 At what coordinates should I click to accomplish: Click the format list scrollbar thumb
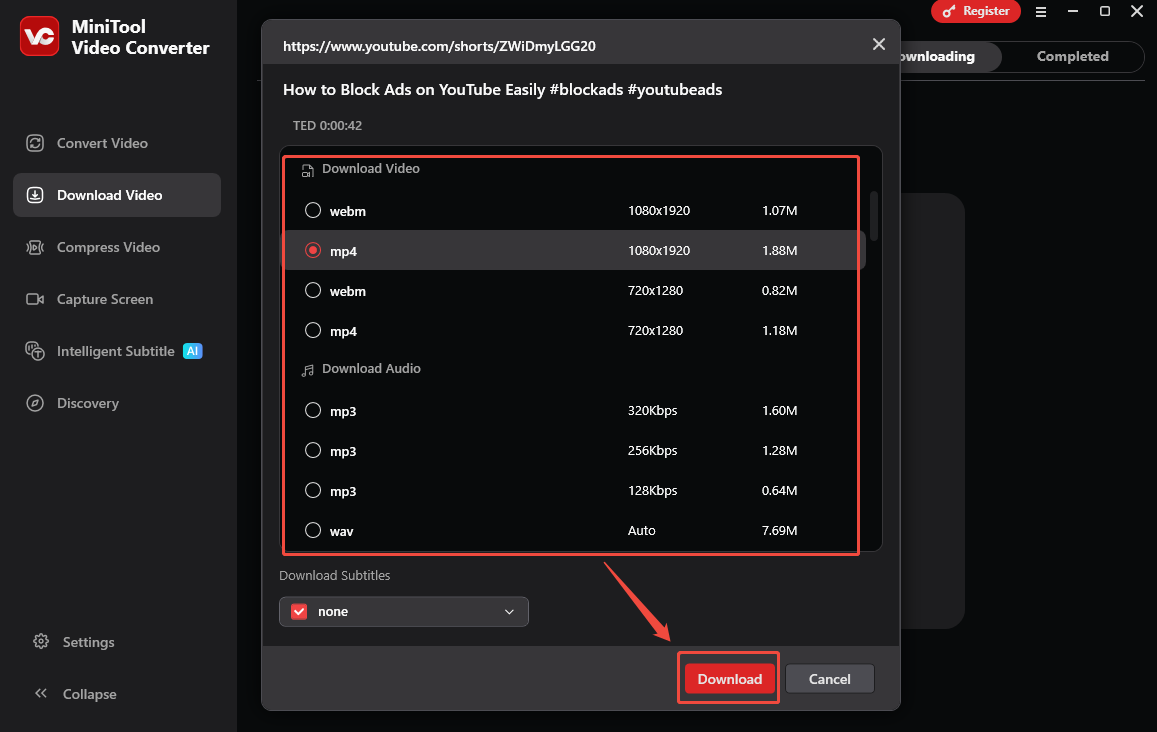click(874, 215)
